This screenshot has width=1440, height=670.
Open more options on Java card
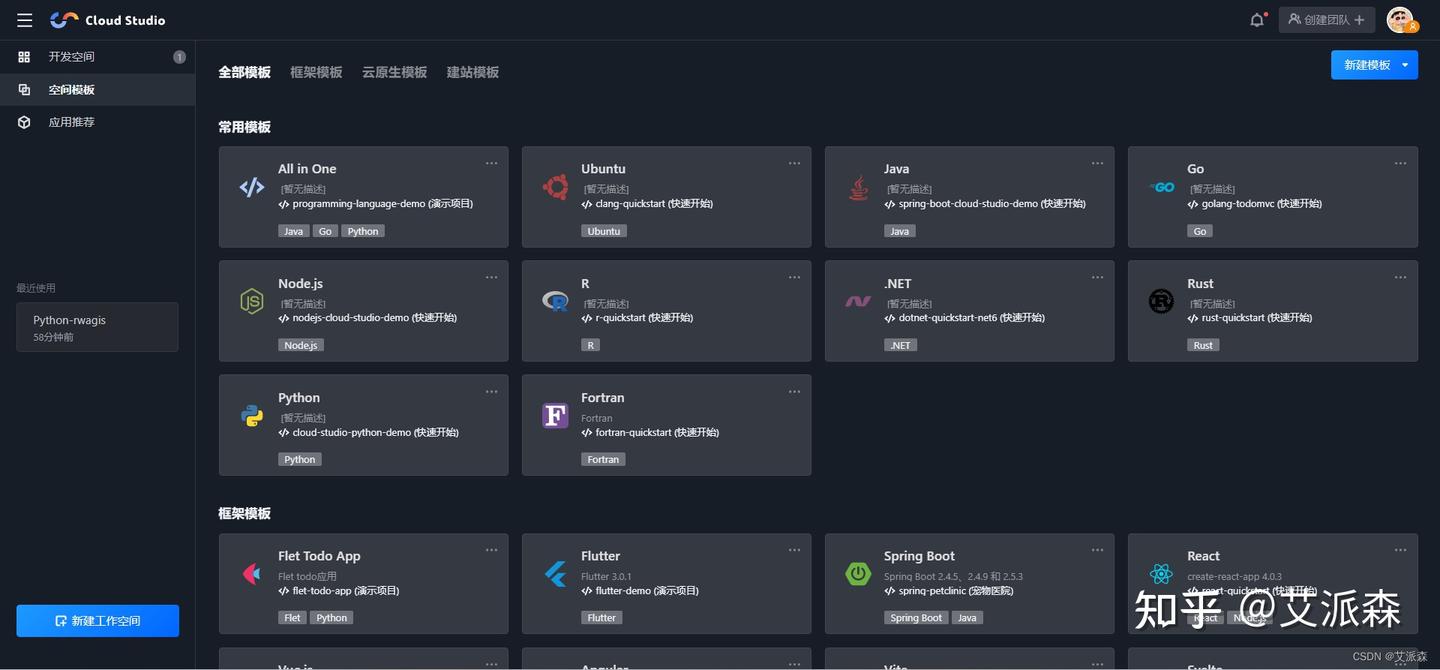[1097, 163]
